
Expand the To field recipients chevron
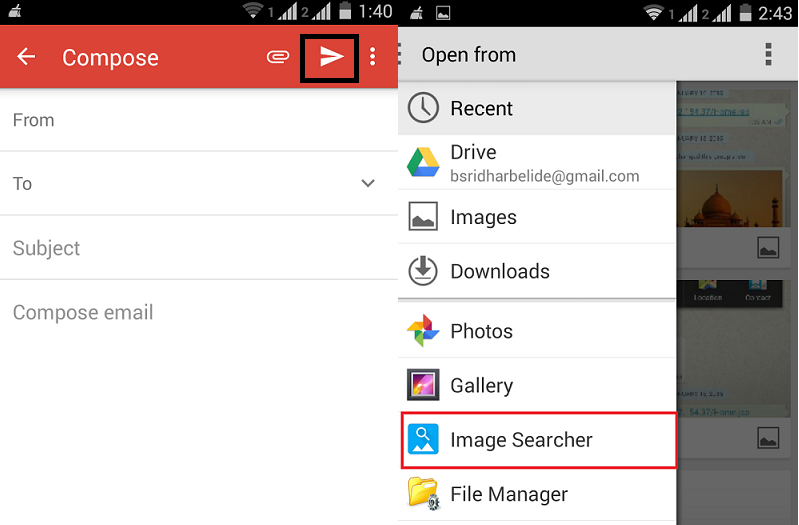coord(368,183)
